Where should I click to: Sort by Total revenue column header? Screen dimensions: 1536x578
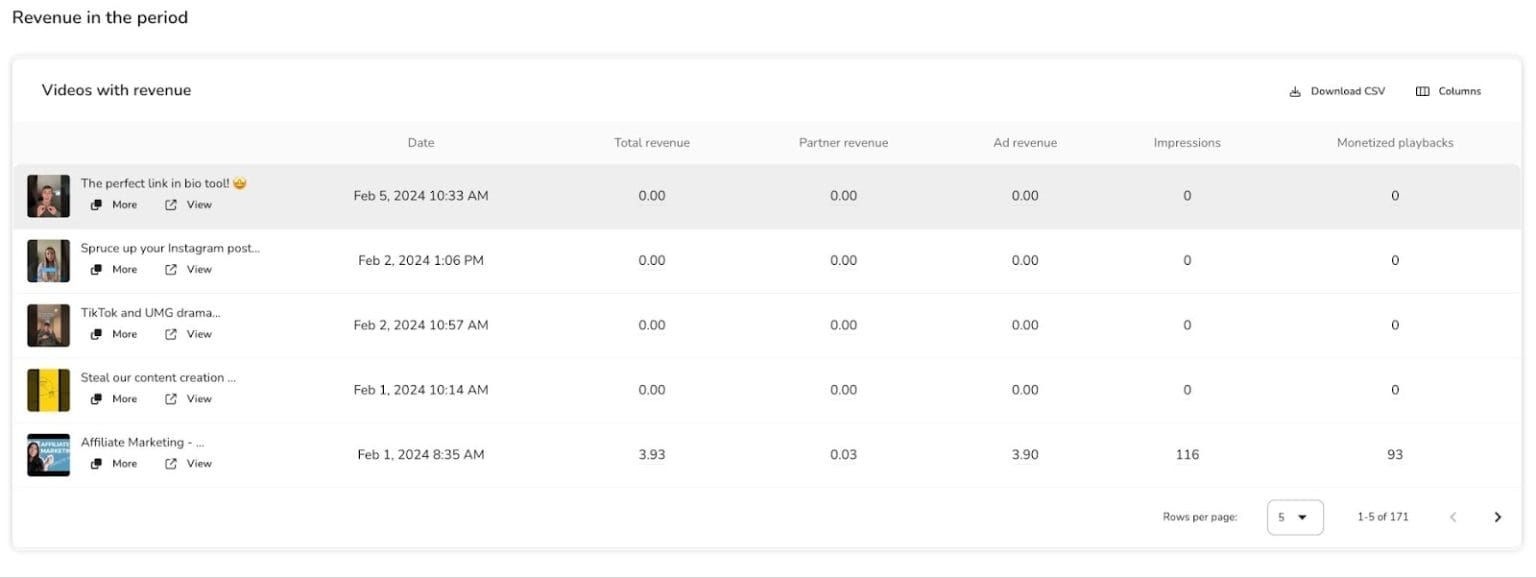click(651, 143)
